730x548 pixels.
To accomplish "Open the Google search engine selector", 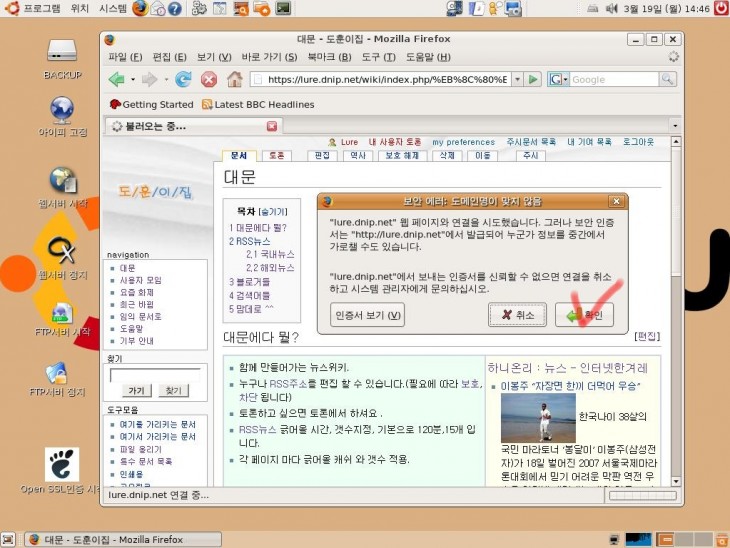I will click(x=558, y=79).
